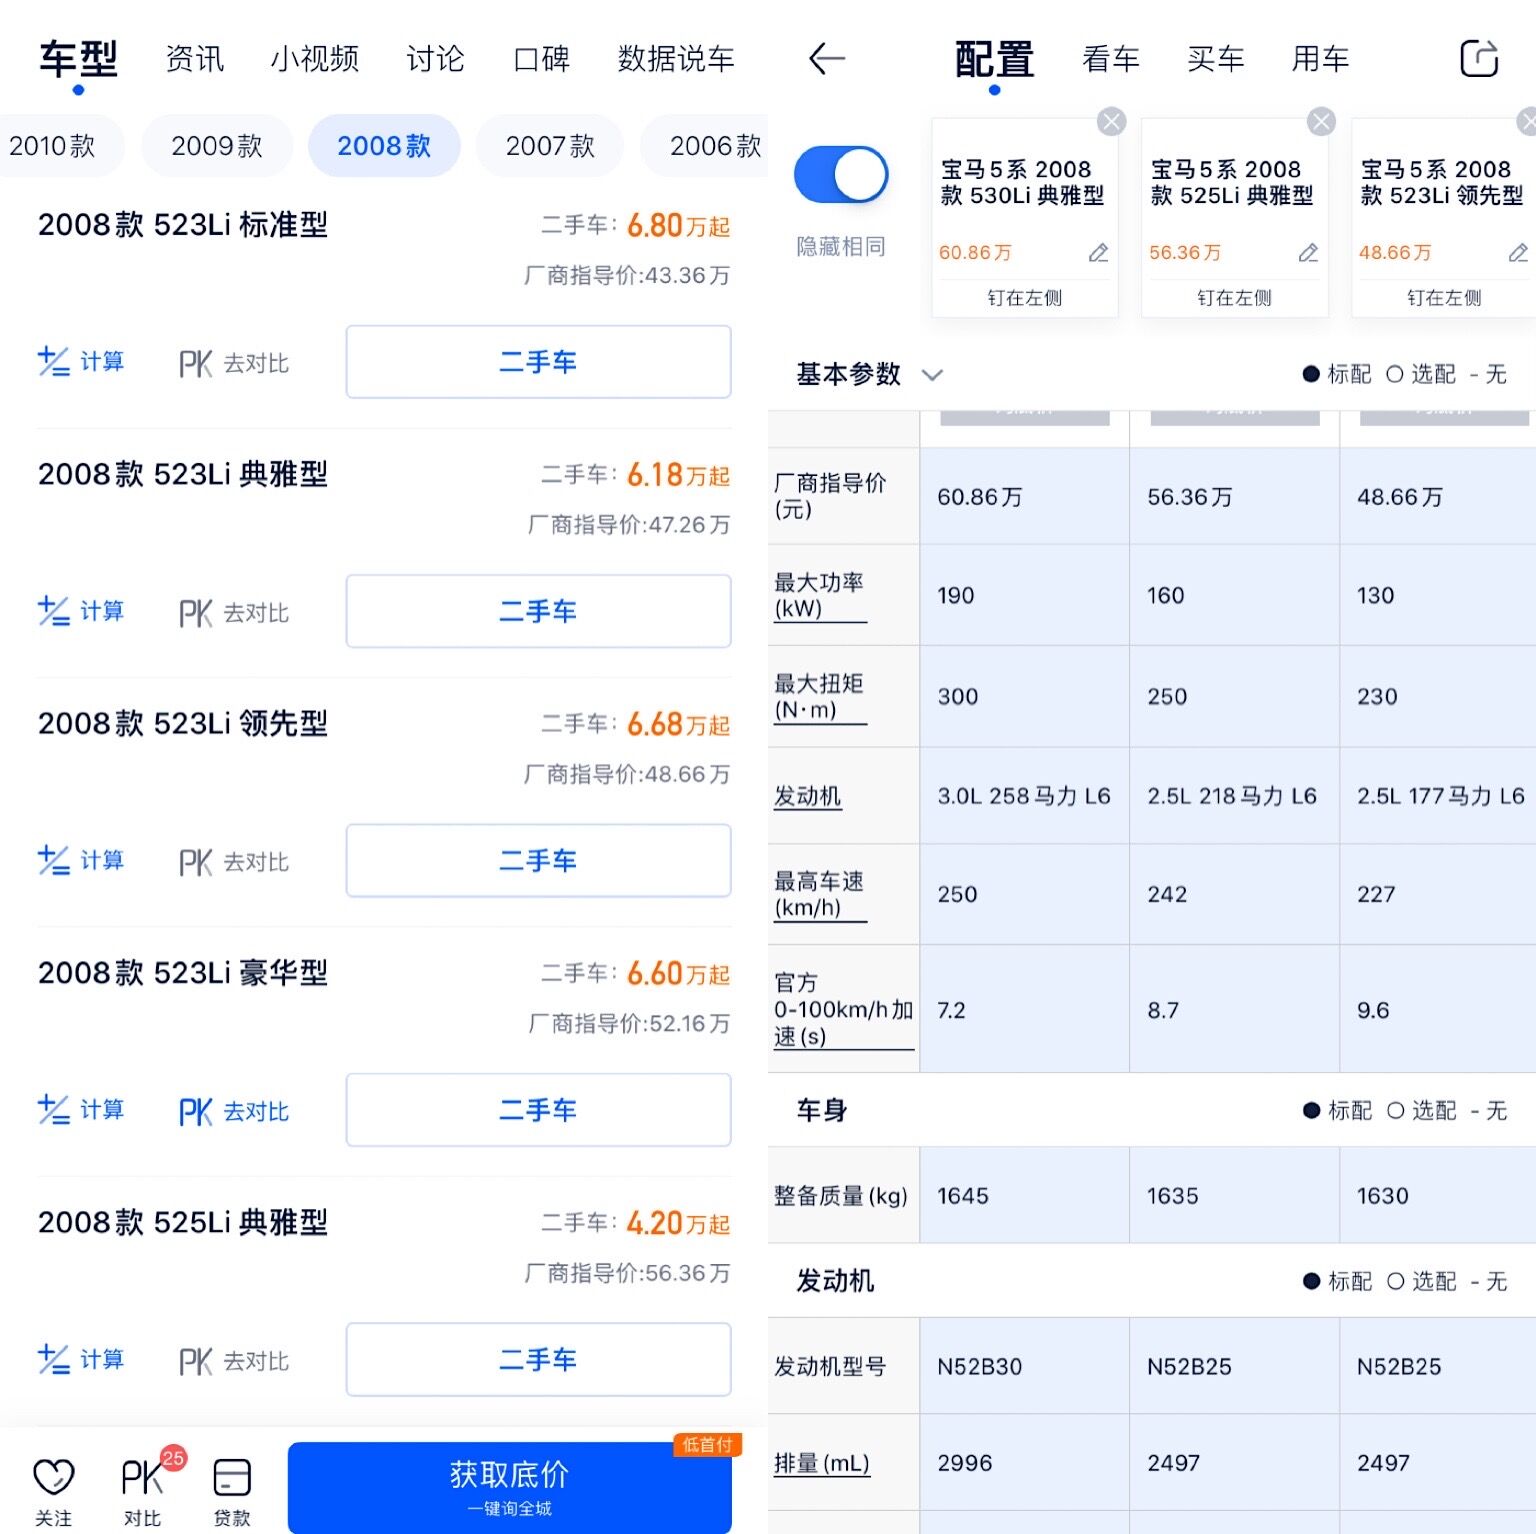Select the N52B30 engine model cell
Viewport: 1536px width, 1534px height.
click(1025, 1366)
